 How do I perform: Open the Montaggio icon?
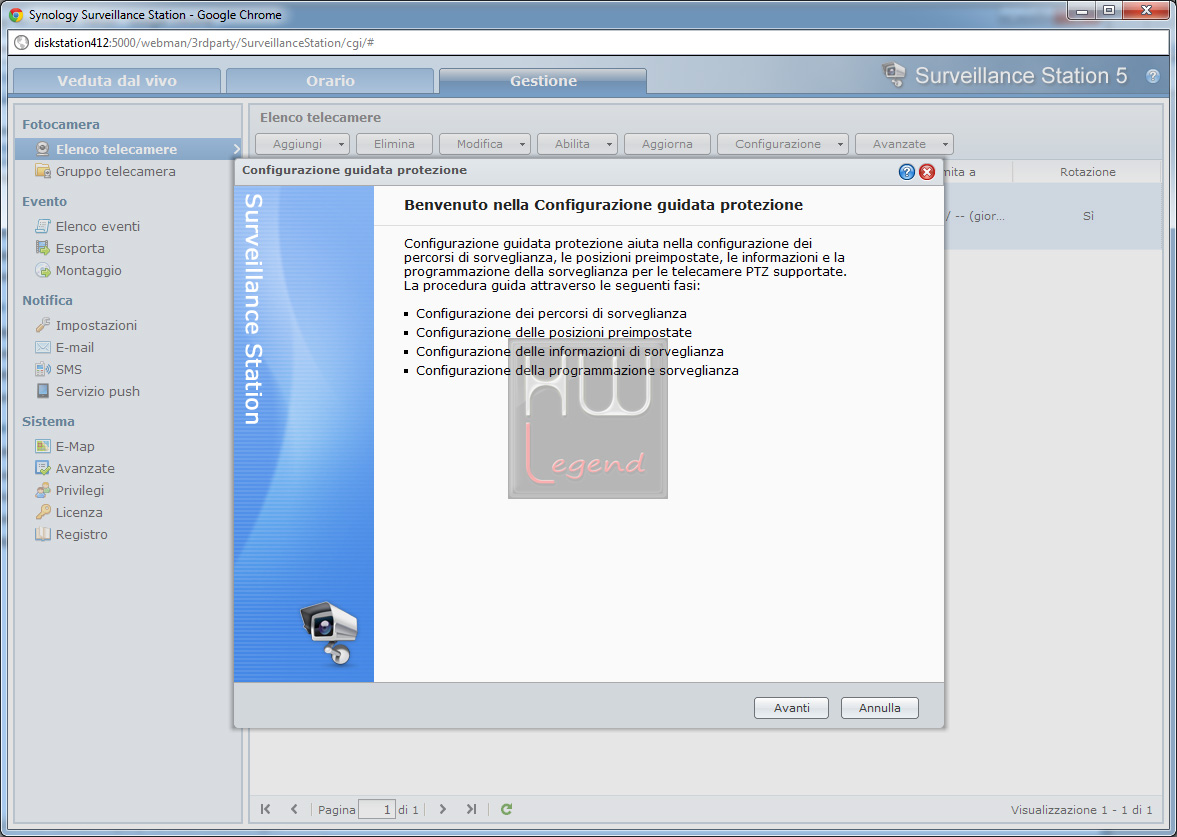pyautogui.click(x=43, y=270)
